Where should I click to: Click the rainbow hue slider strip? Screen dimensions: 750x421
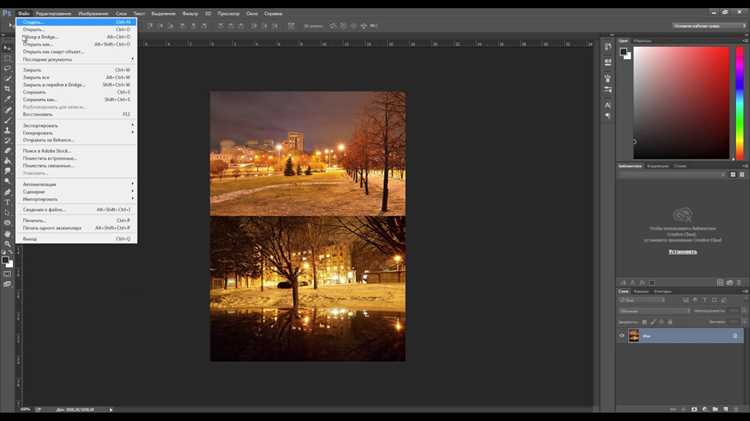(x=740, y=103)
